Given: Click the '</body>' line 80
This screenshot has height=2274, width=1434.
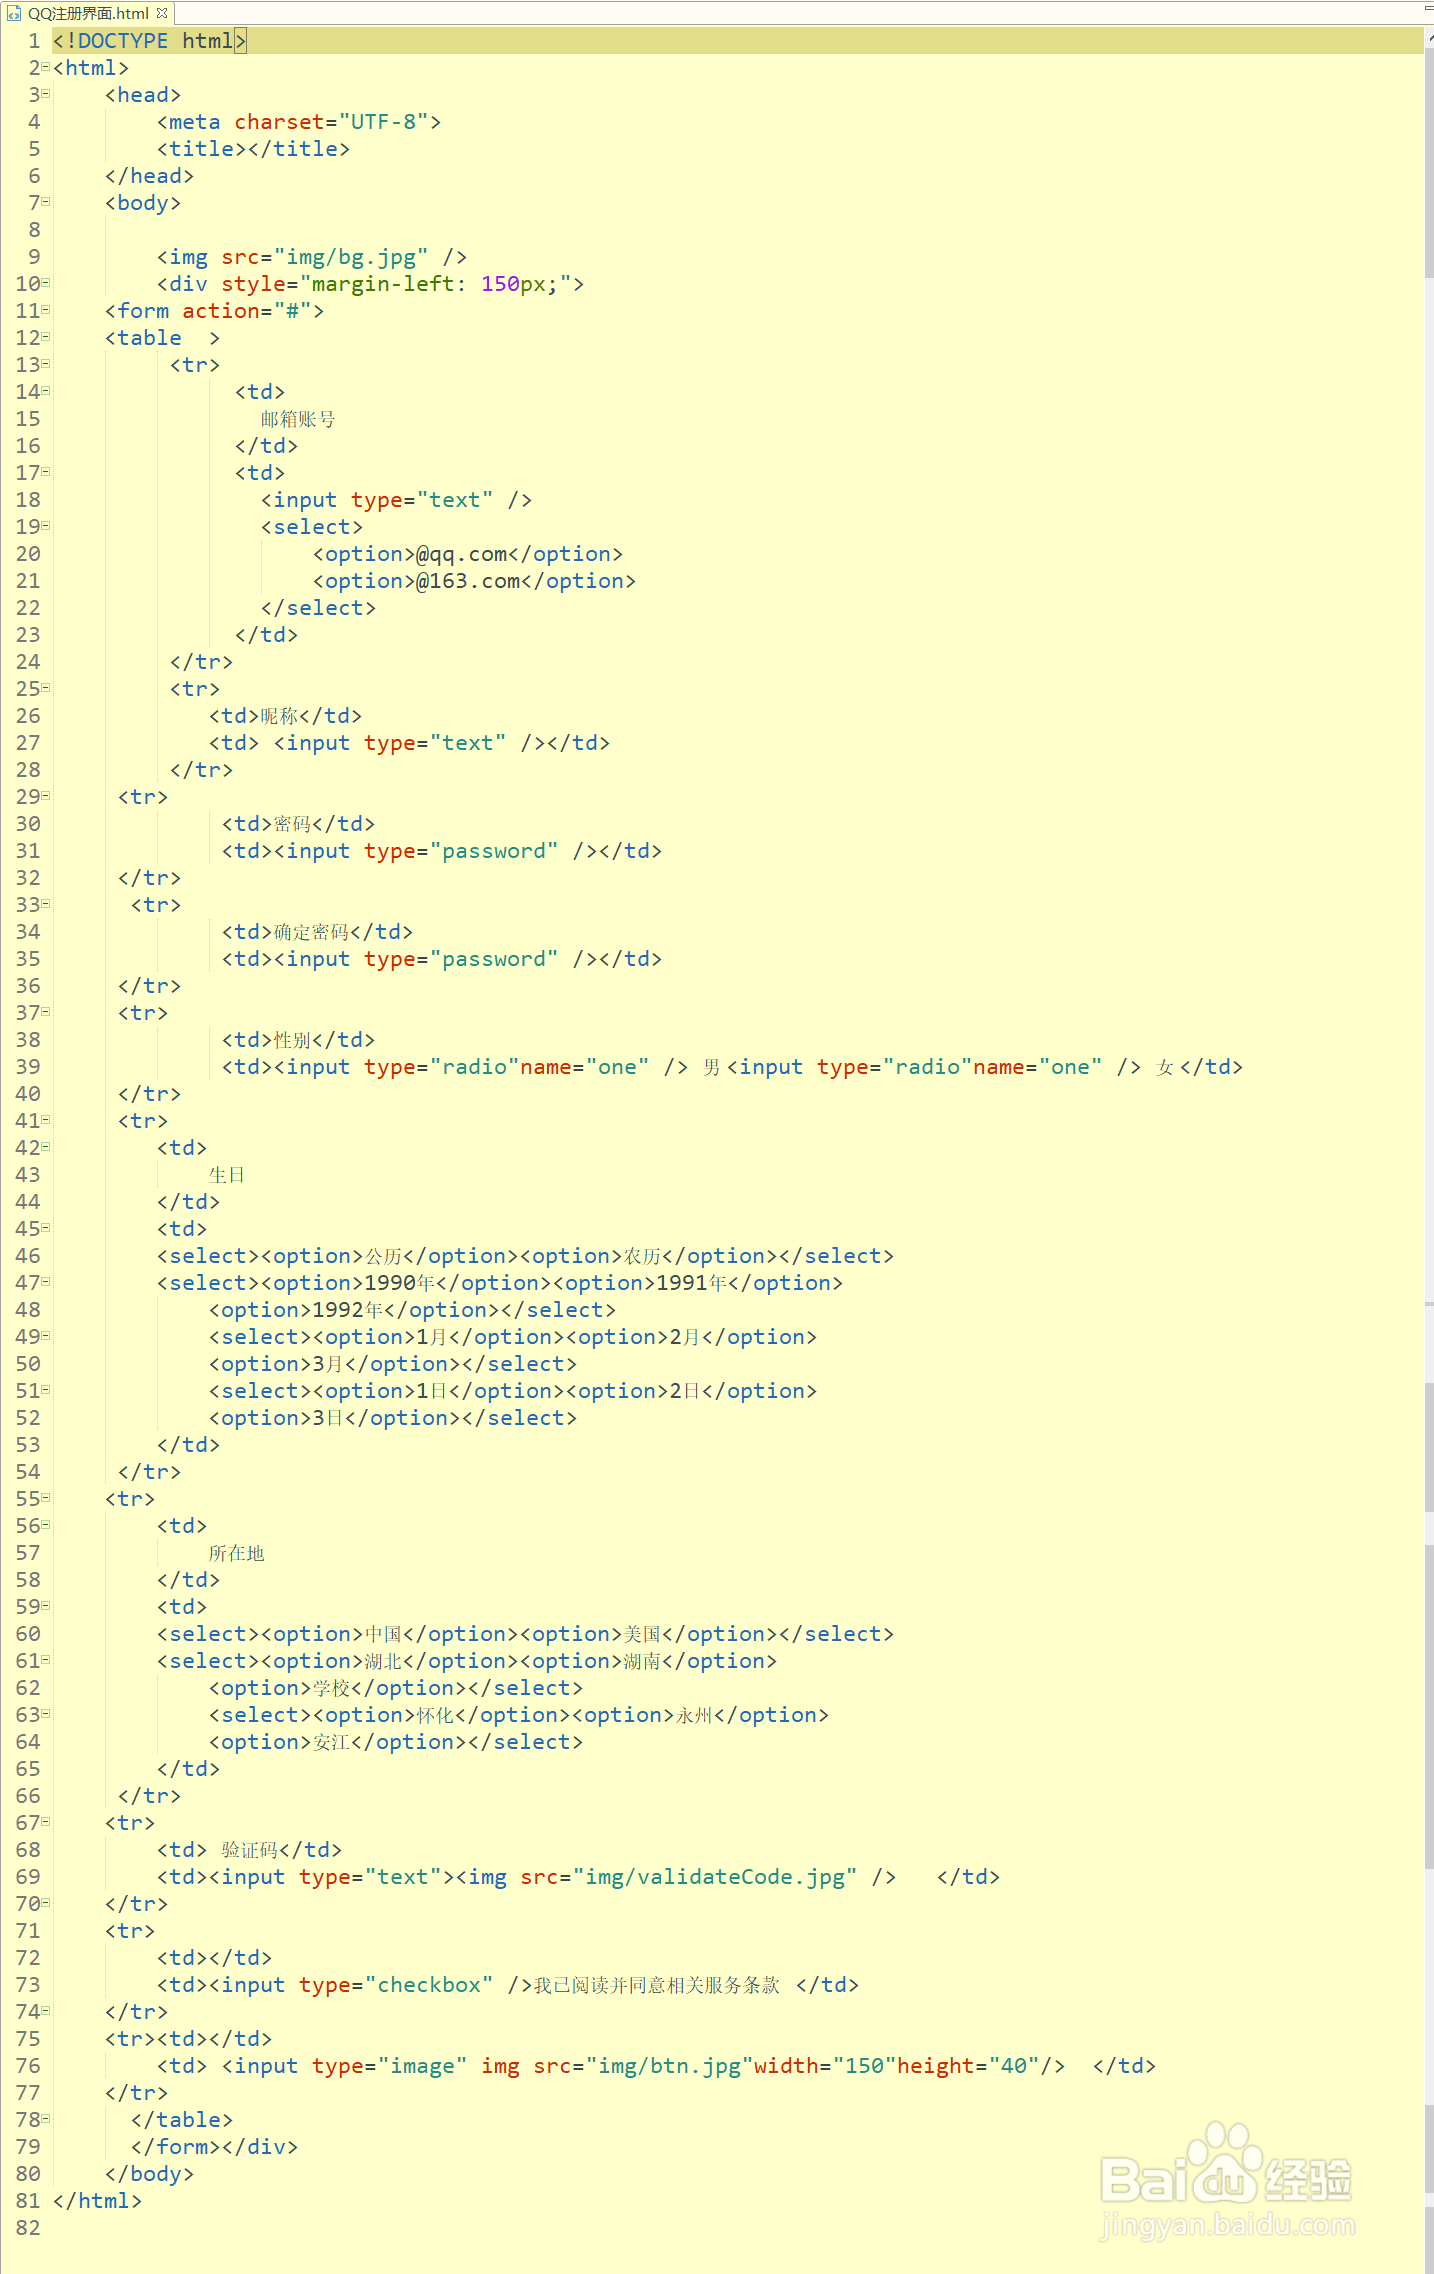Looking at the screenshot, I should (150, 2173).
